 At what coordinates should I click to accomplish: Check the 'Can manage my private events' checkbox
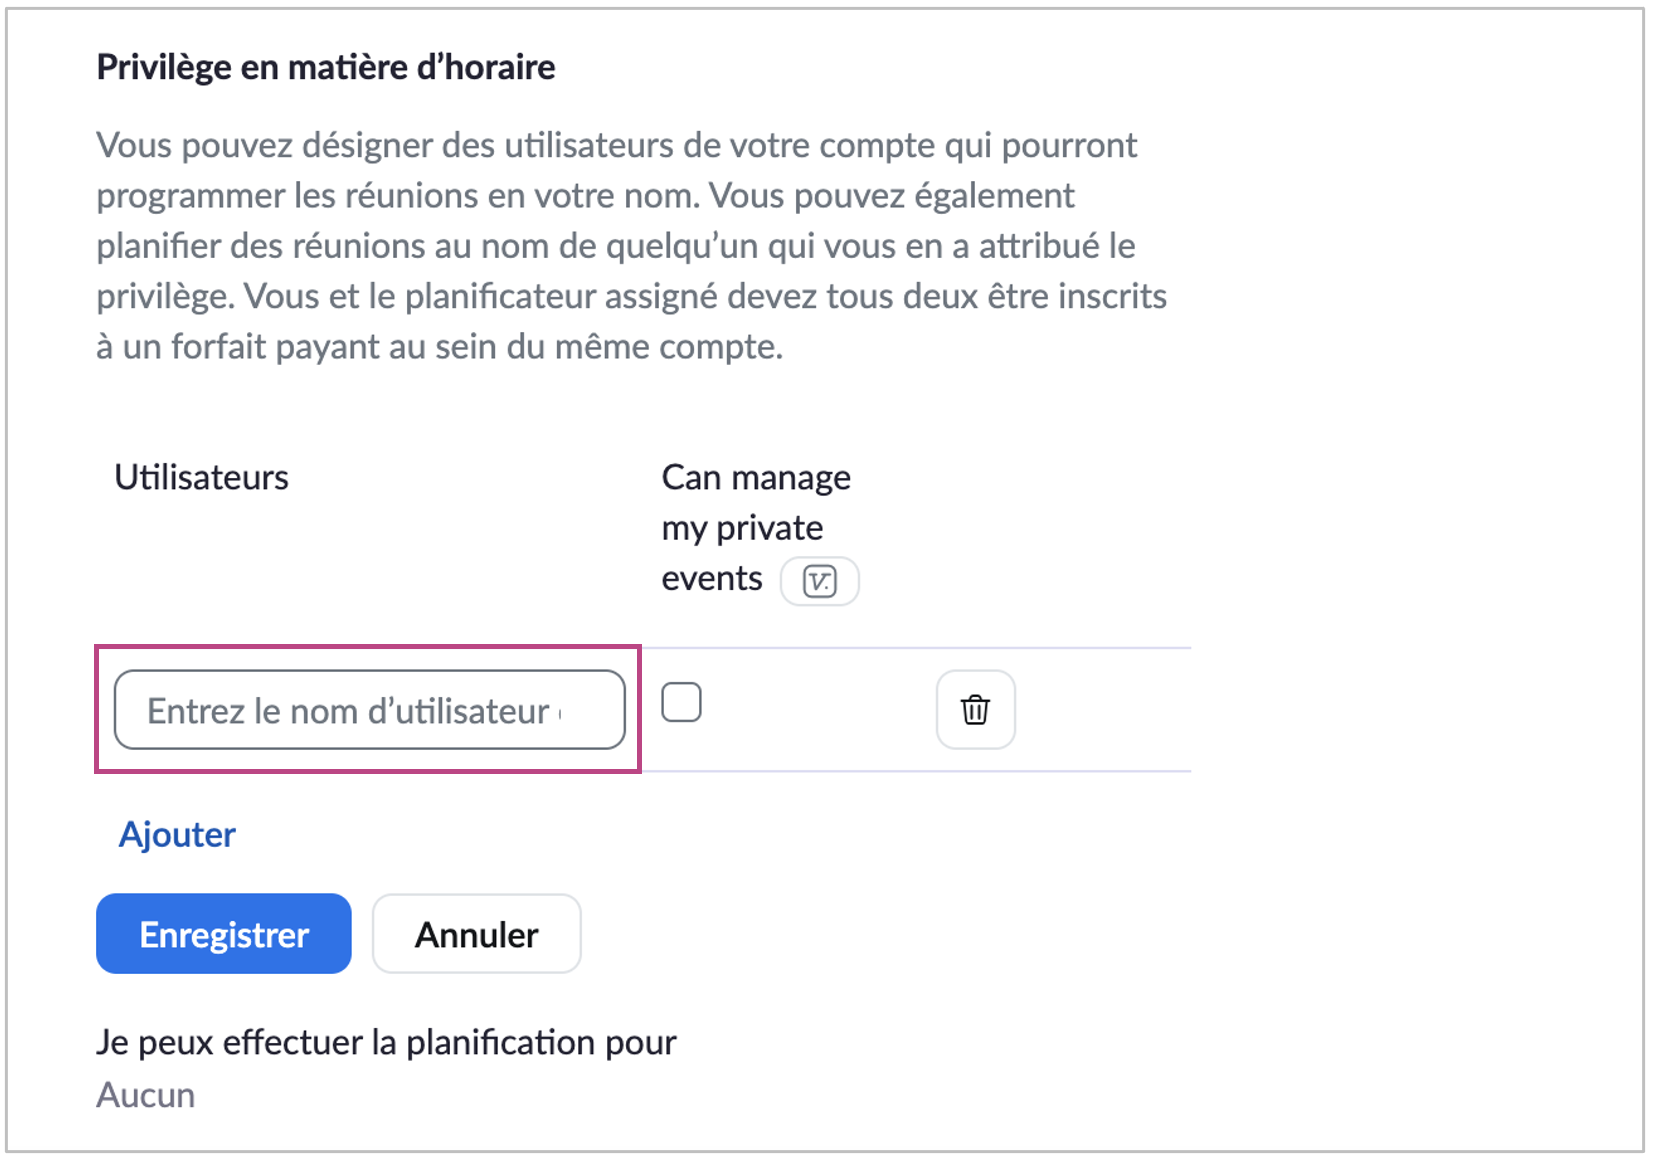(681, 703)
